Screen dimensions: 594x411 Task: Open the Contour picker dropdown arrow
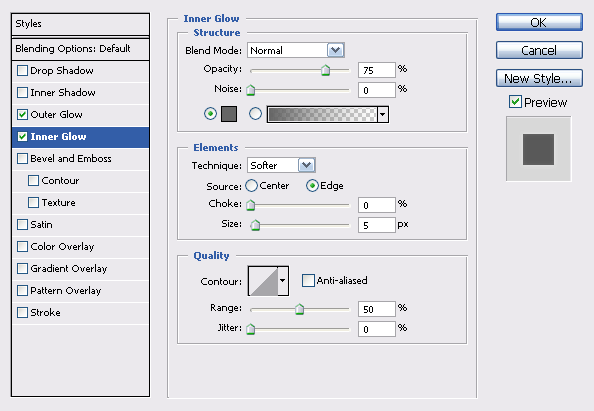[283, 281]
